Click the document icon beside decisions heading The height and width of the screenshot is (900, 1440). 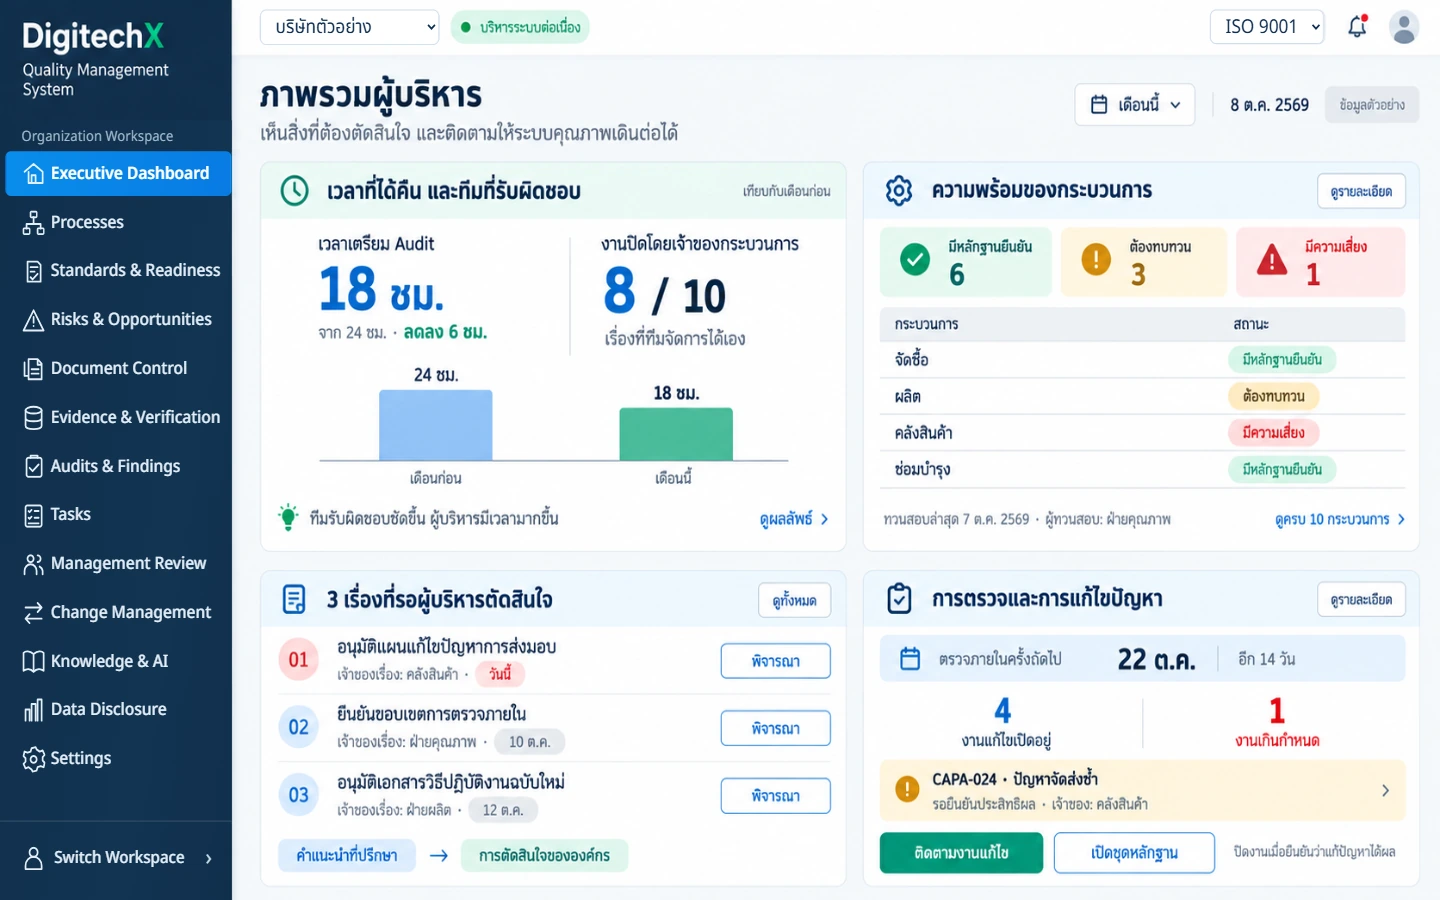point(294,599)
